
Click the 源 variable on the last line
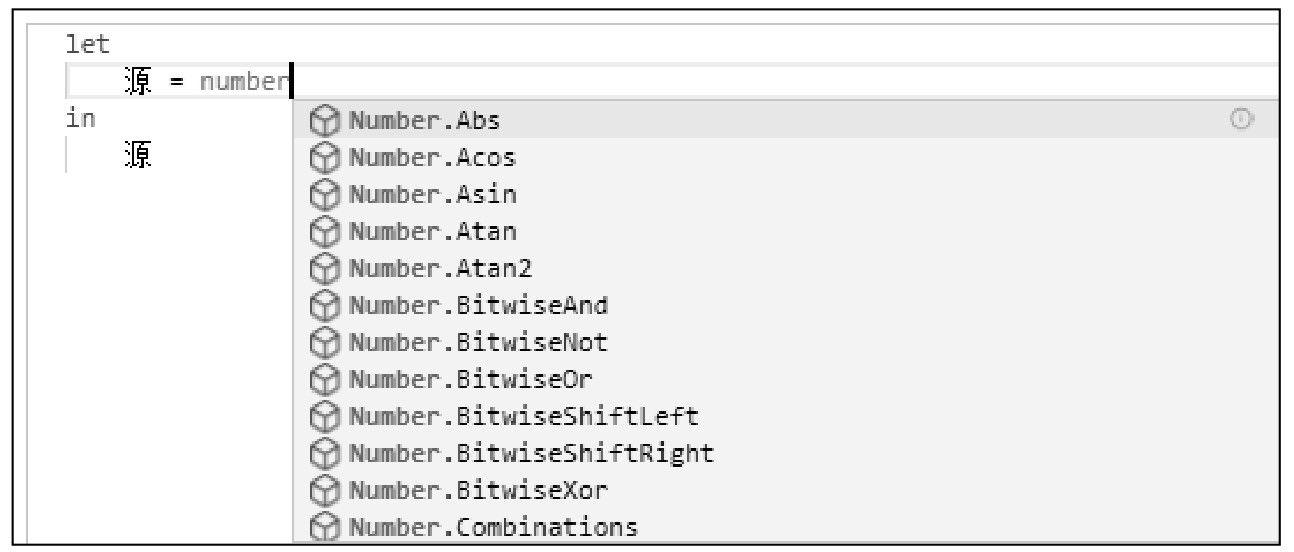[138, 155]
